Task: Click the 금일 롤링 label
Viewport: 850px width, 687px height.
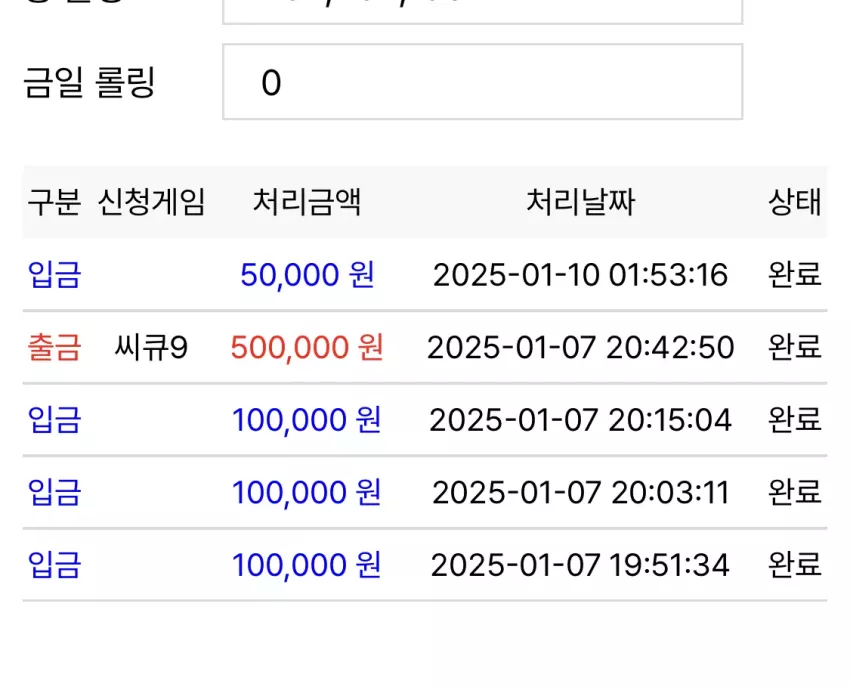Action: pos(89,82)
